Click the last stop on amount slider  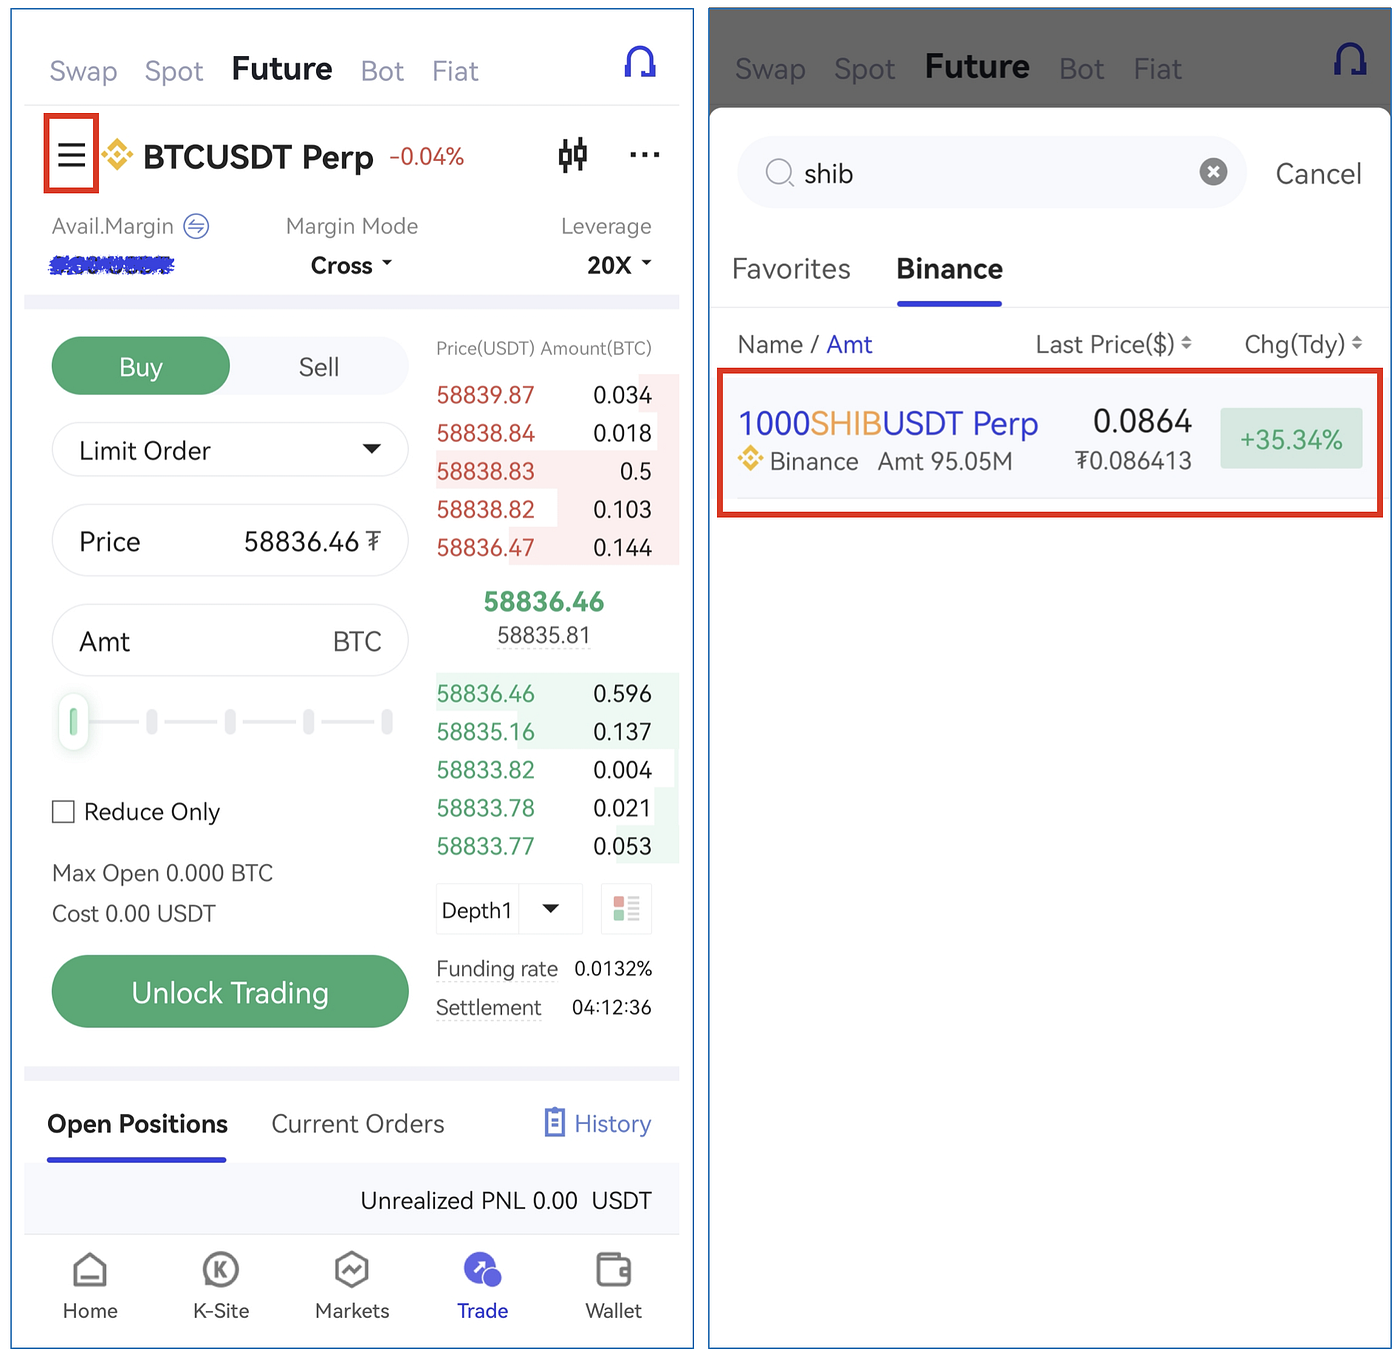point(387,721)
